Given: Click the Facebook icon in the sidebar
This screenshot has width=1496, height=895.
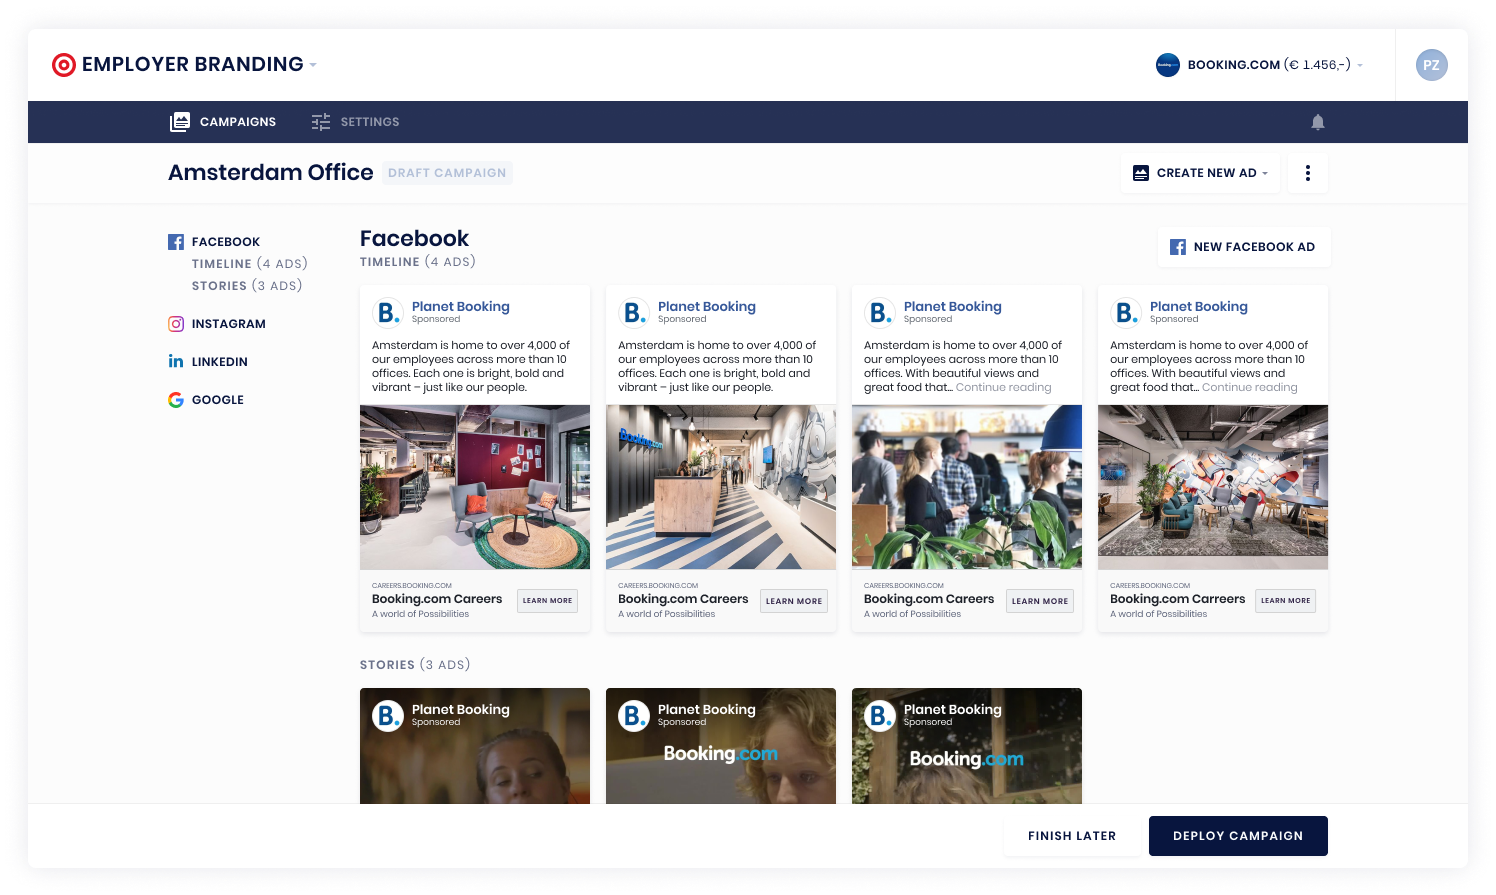Looking at the screenshot, I should pos(176,242).
